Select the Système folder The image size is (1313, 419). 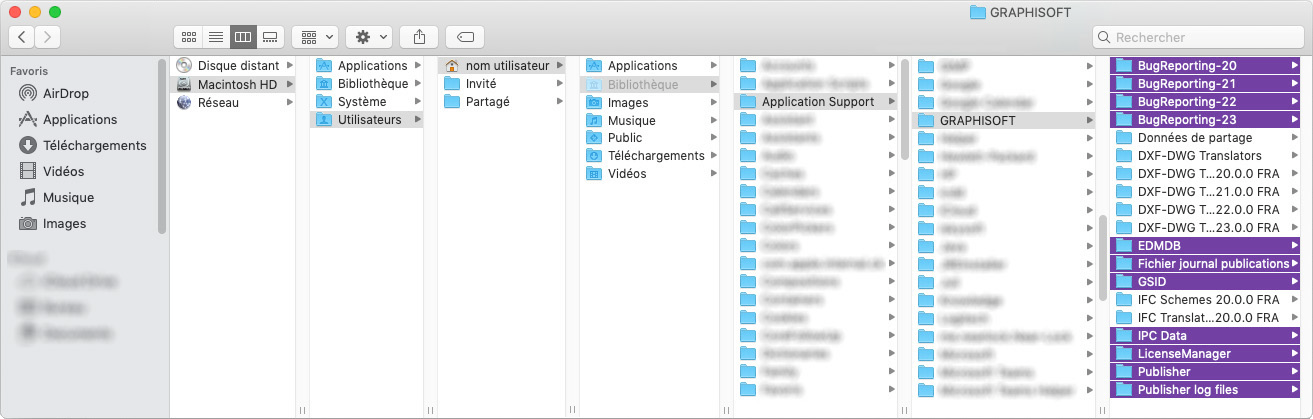(366, 102)
